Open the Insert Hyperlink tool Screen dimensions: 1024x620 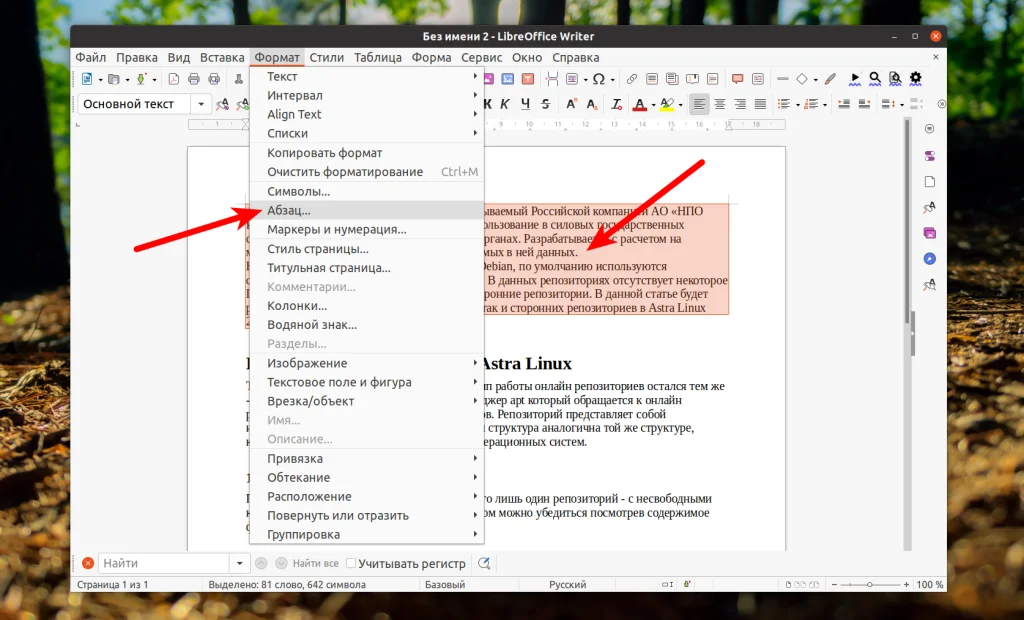pyautogui.click(x=630, y=77)
